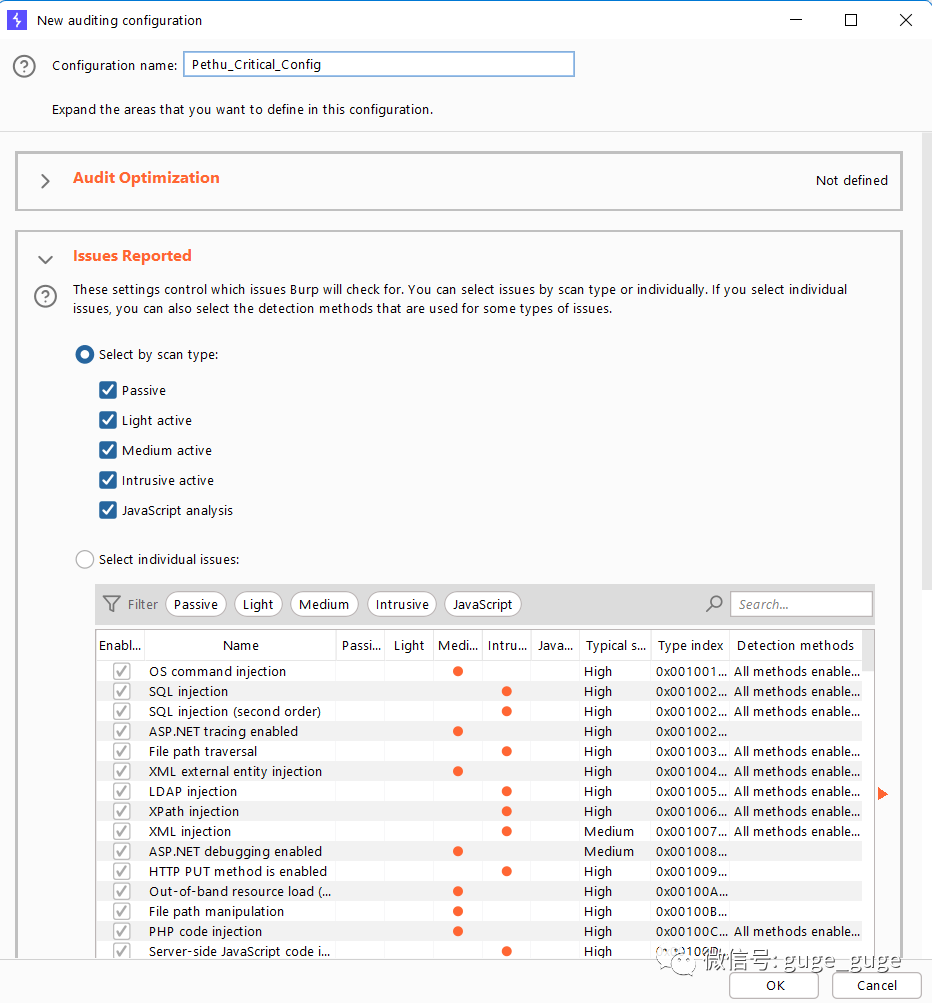Select the Server-side JavaScript code injection row
Image resolution: width=932 pixels, height=1003 pixels.
point(478,951)
